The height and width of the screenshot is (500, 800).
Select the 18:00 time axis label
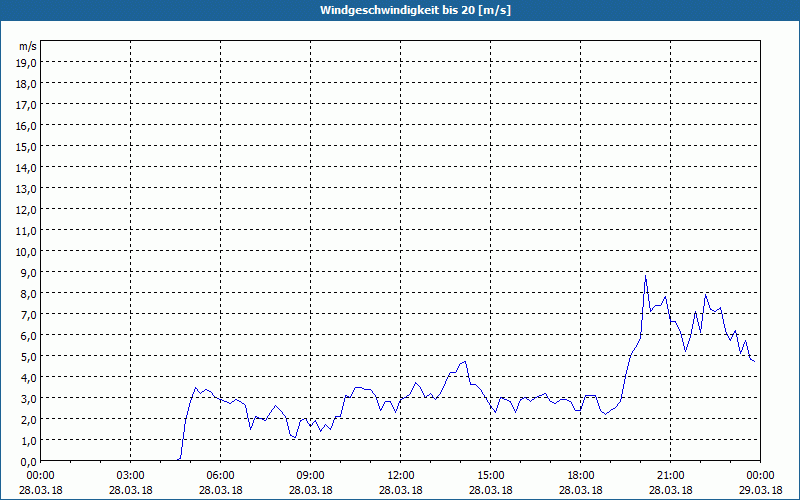pos(581,476)
